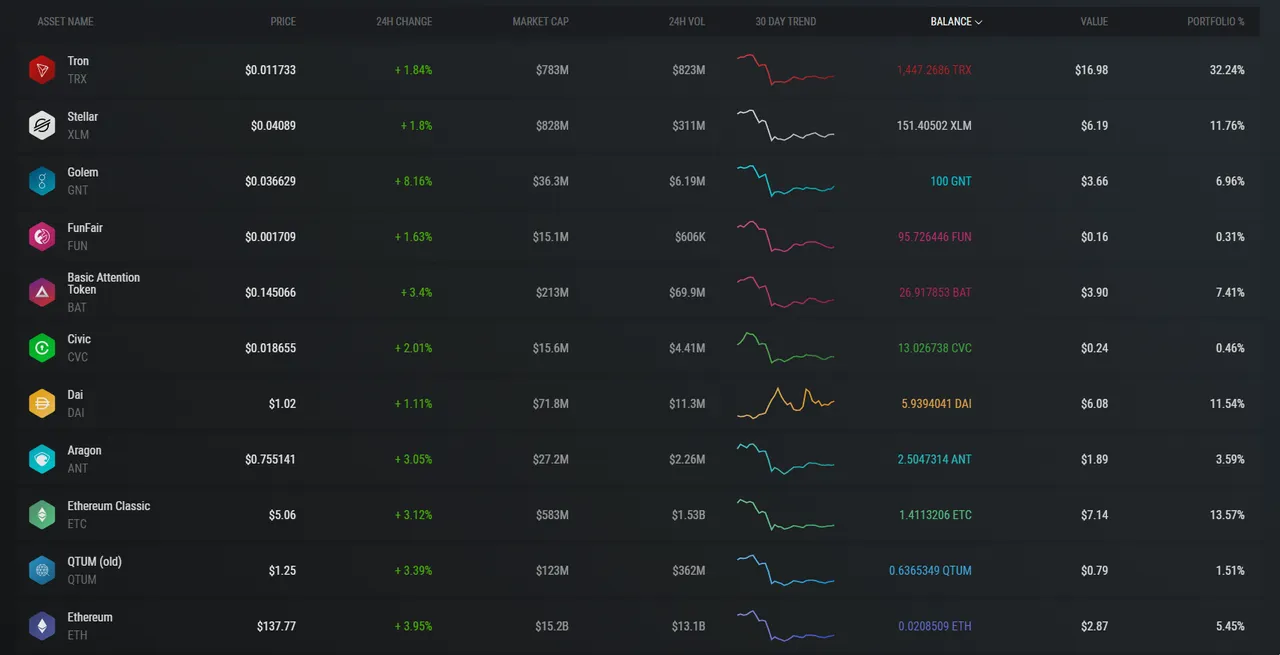
Task: Click the Stellar XLM coin icon
Action: click(41, 126)
